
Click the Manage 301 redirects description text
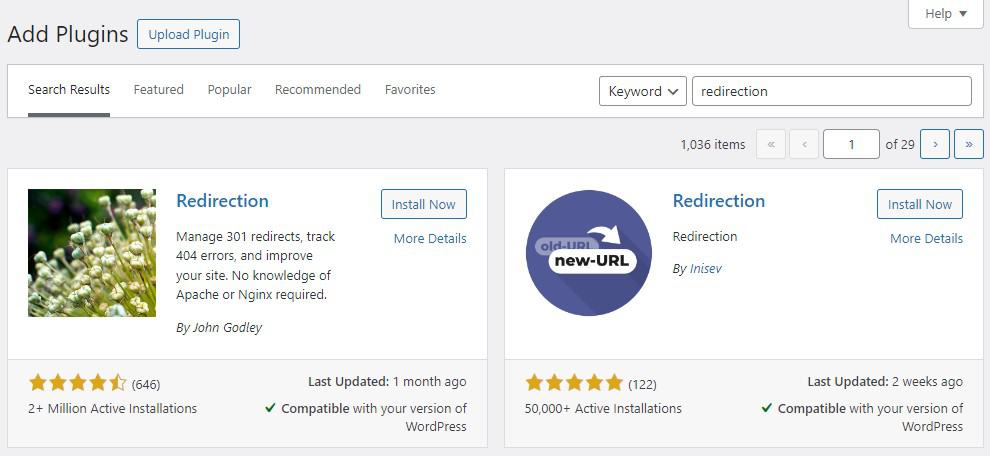(x=255, y=265)
